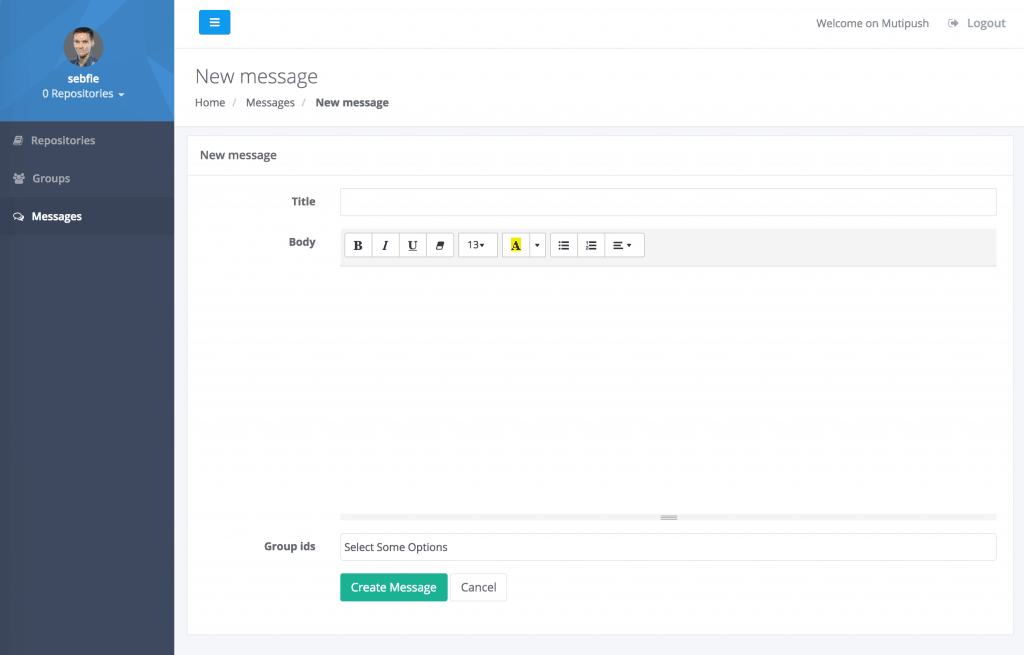1024x655 pixels.
Task: Insert an ordered numbered list
Action: [591, 246]
